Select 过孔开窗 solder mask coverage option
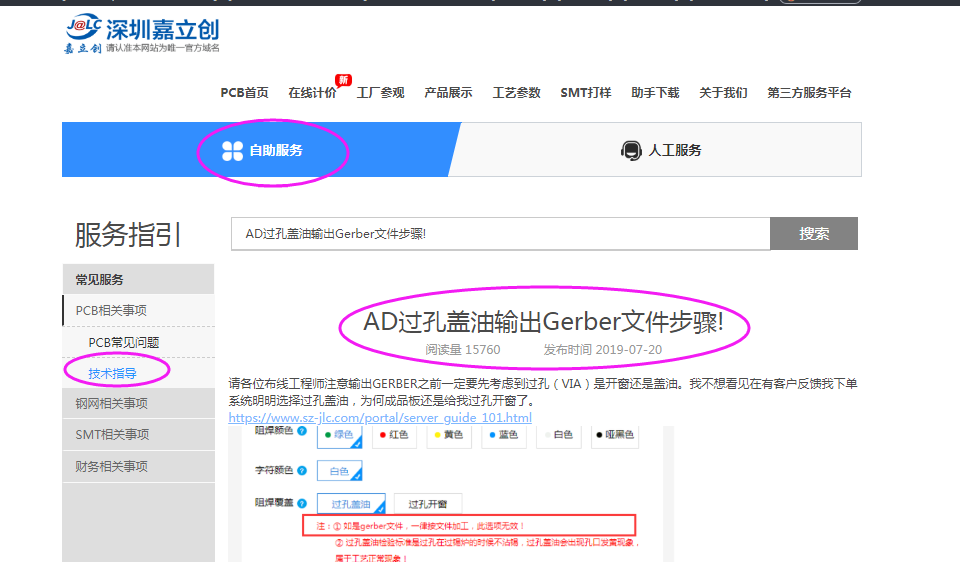960x562 pixels. click(x=428, y=504)
